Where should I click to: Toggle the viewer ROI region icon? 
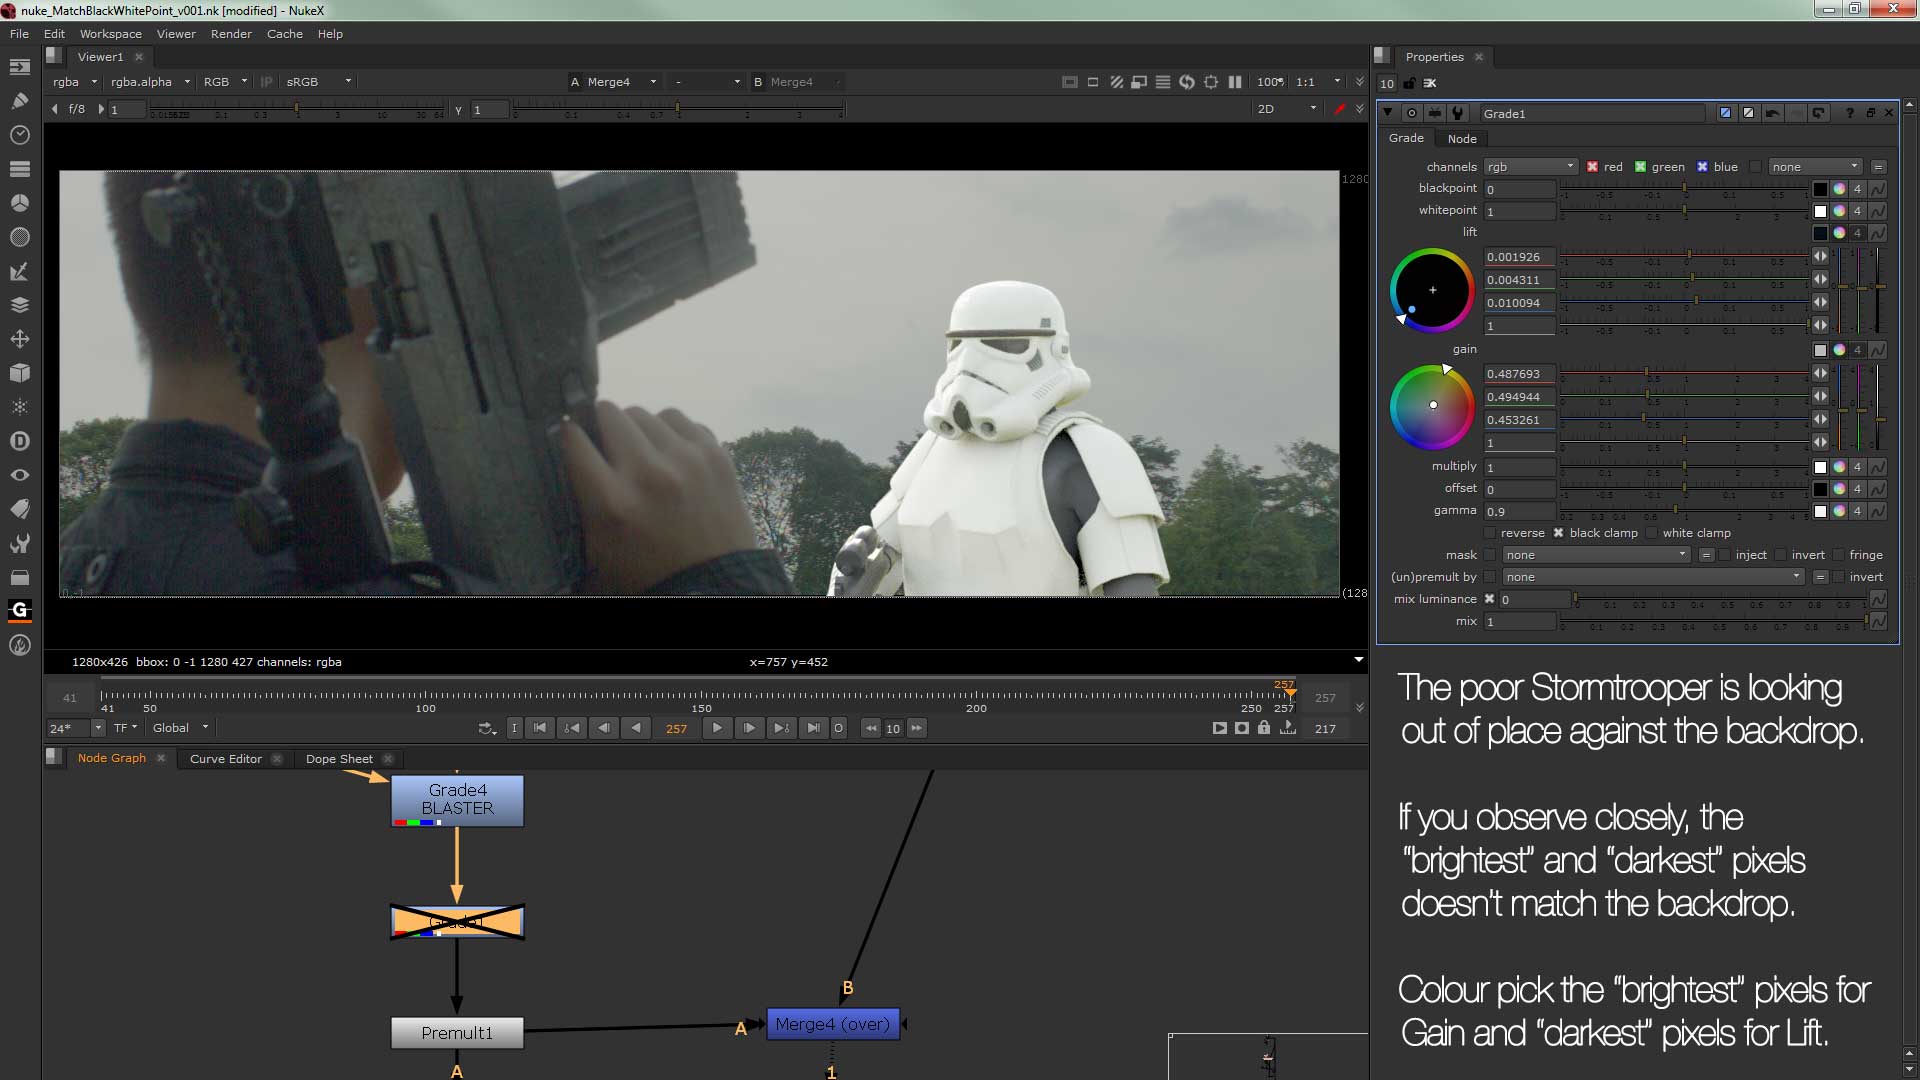tap(1211, 82)
